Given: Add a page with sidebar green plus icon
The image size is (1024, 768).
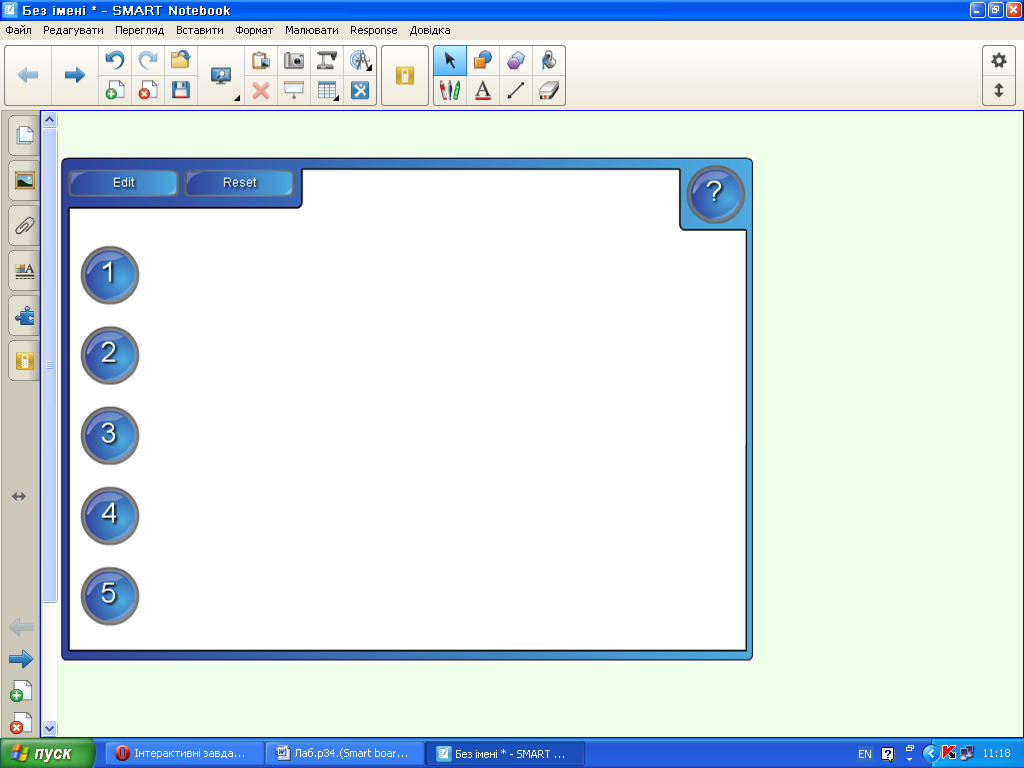Looking at the screenshot, I should tap(21, 691).
